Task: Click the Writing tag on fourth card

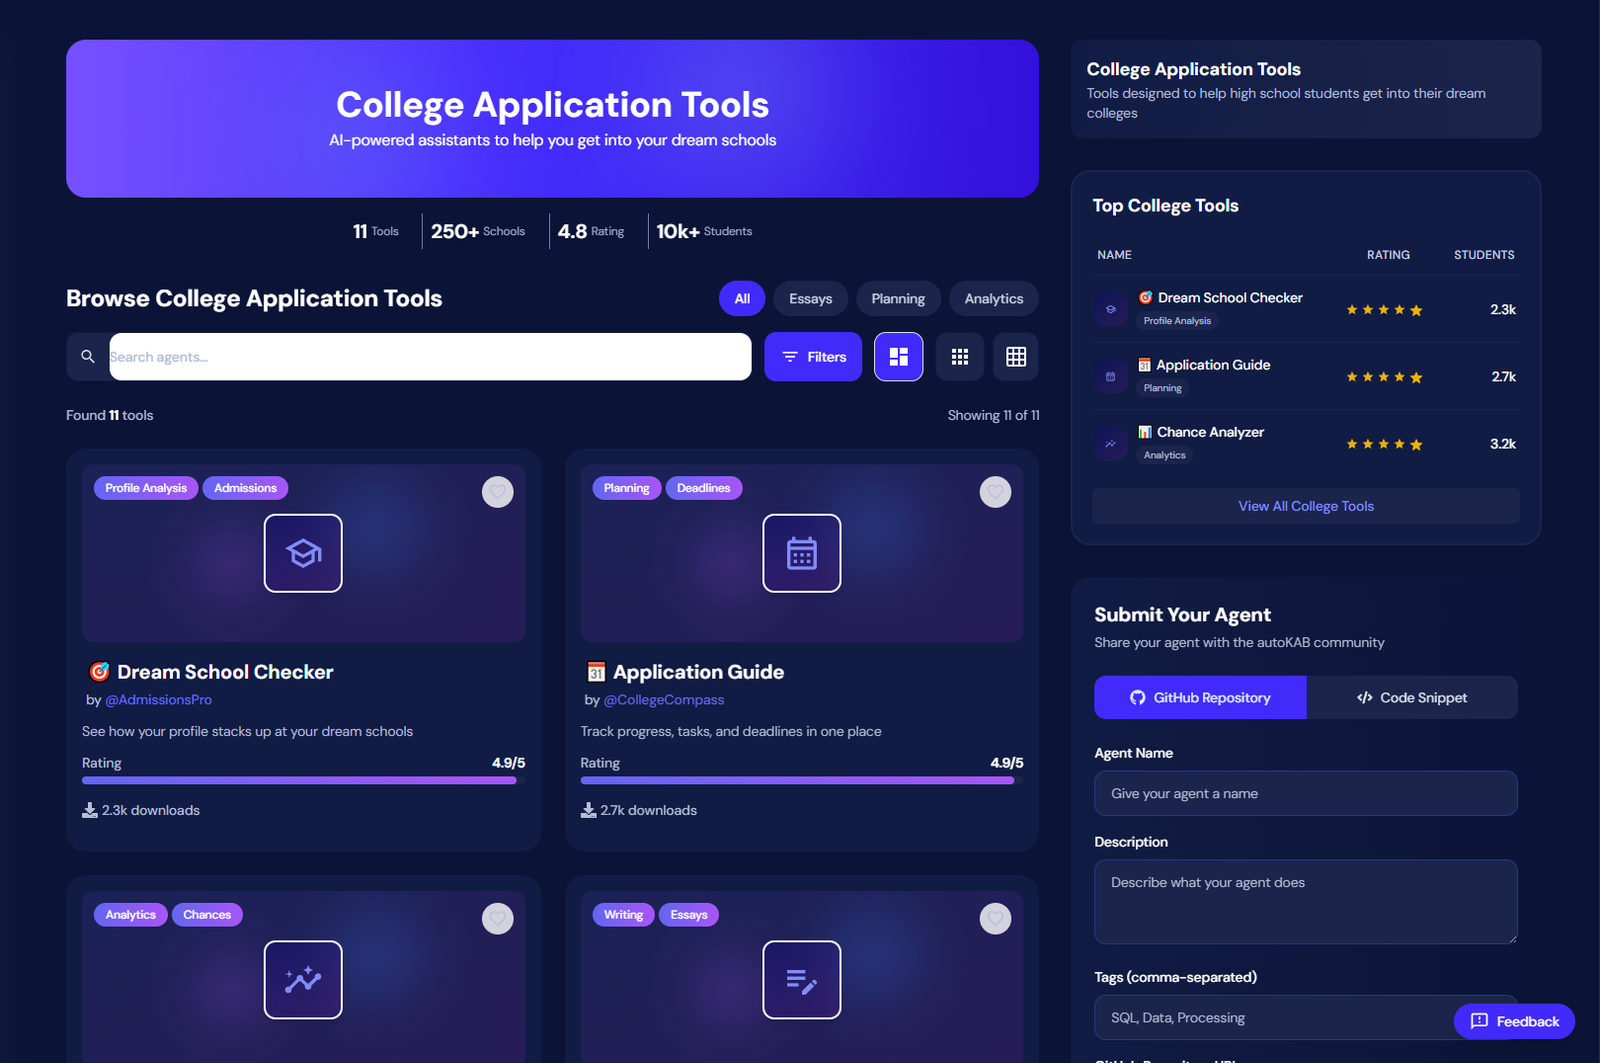Action: click(x=623, y=915)
